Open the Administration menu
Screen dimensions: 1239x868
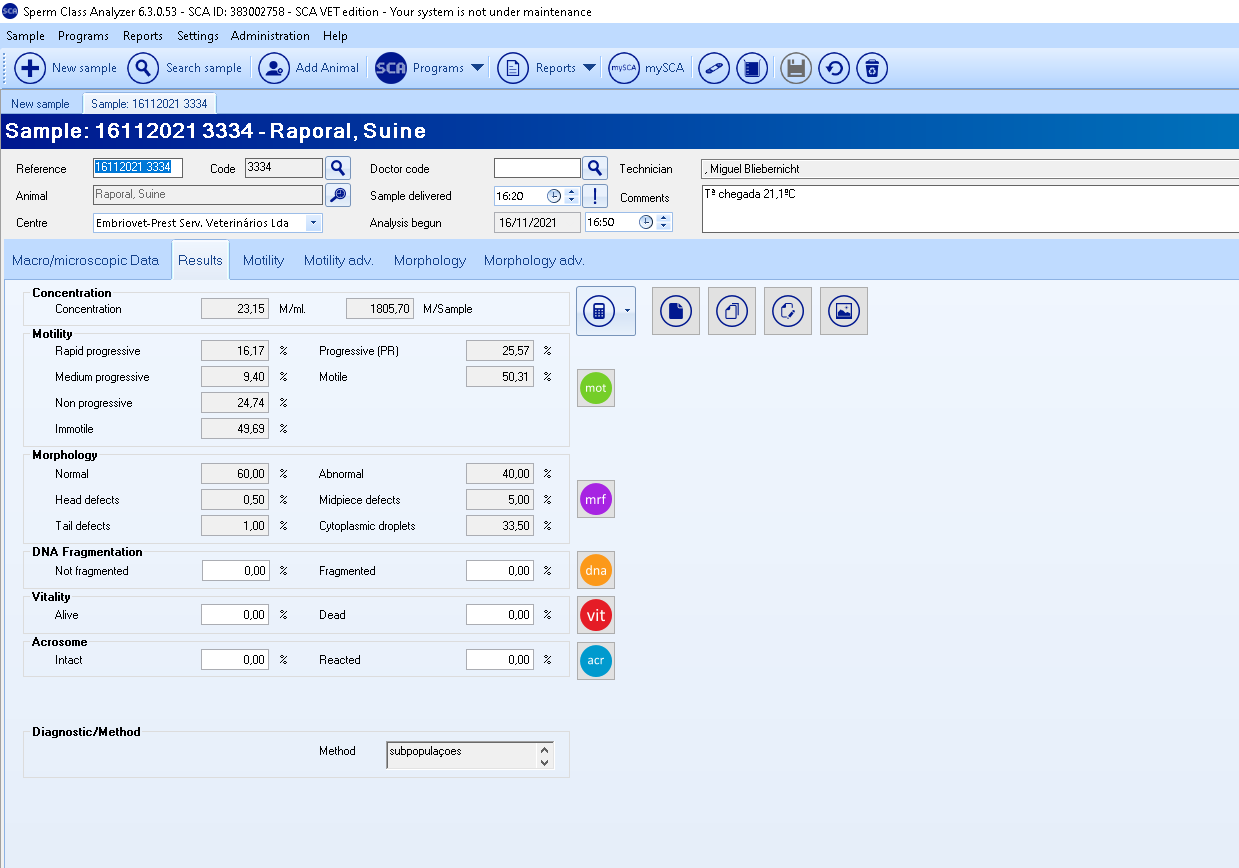click(x=270, y=36)
